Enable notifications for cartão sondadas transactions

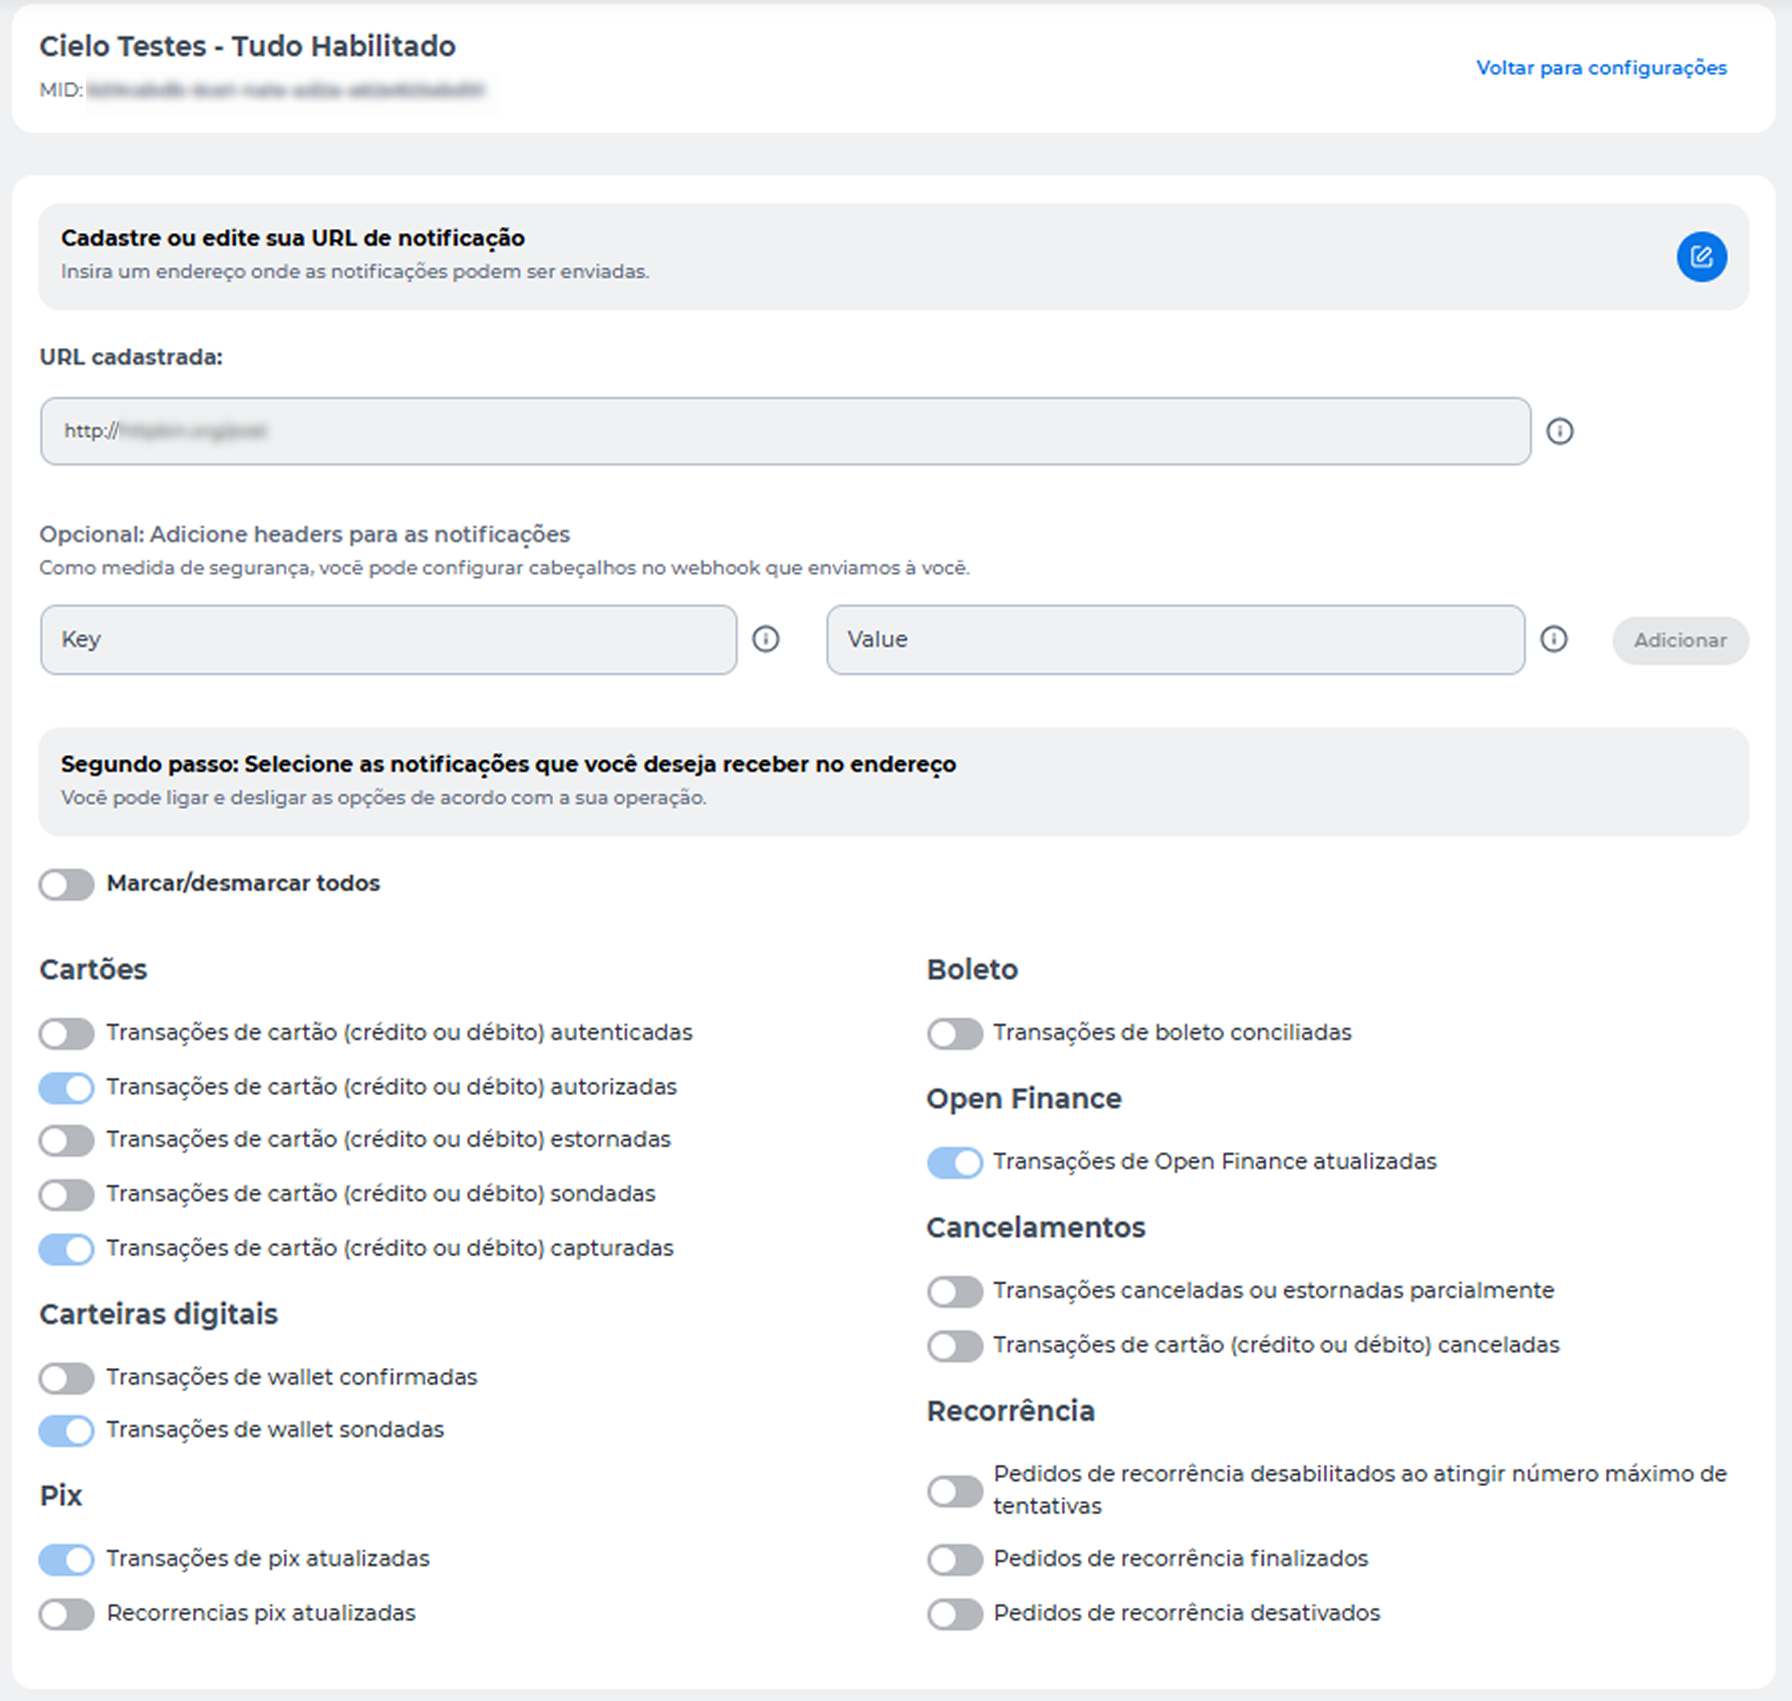[67, 1194]
